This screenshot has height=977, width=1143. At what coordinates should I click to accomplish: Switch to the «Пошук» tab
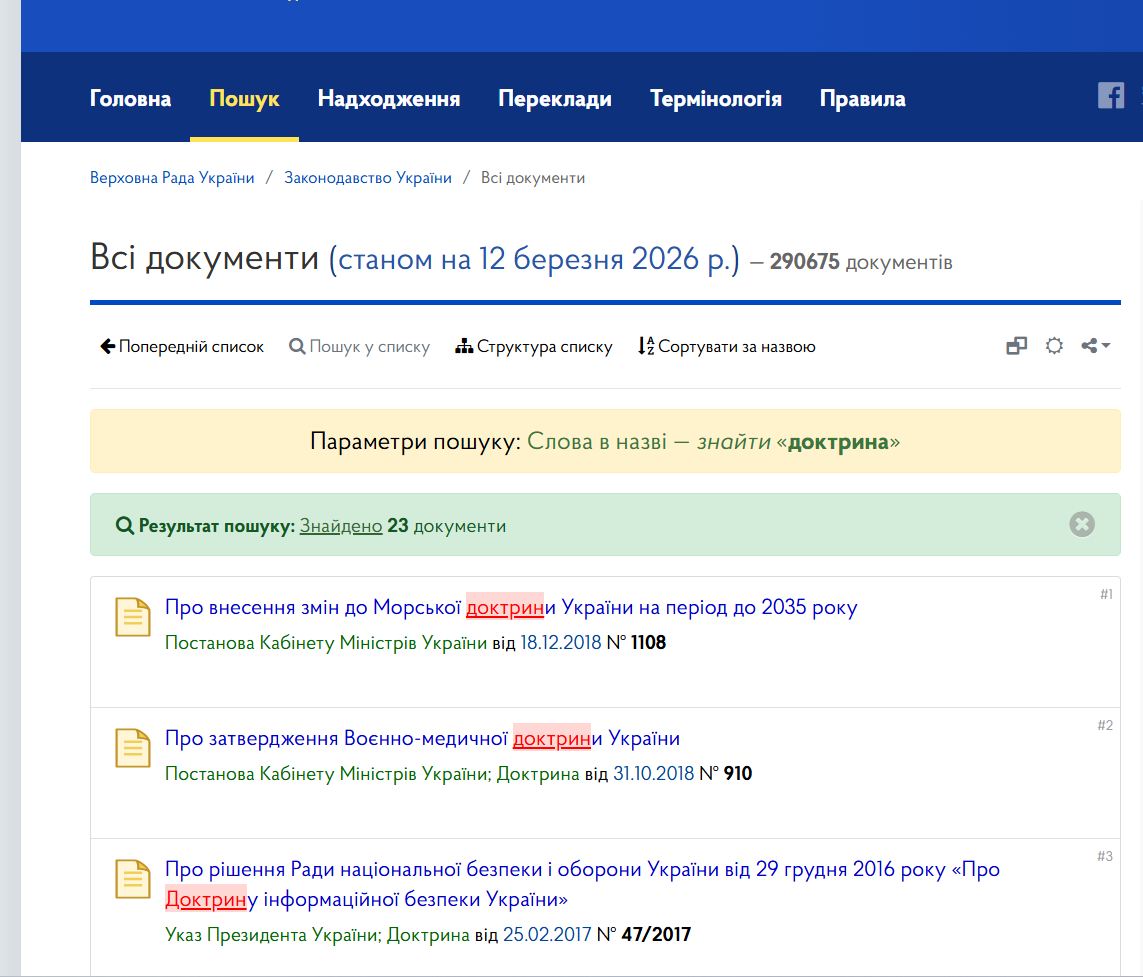pos(244,98)
